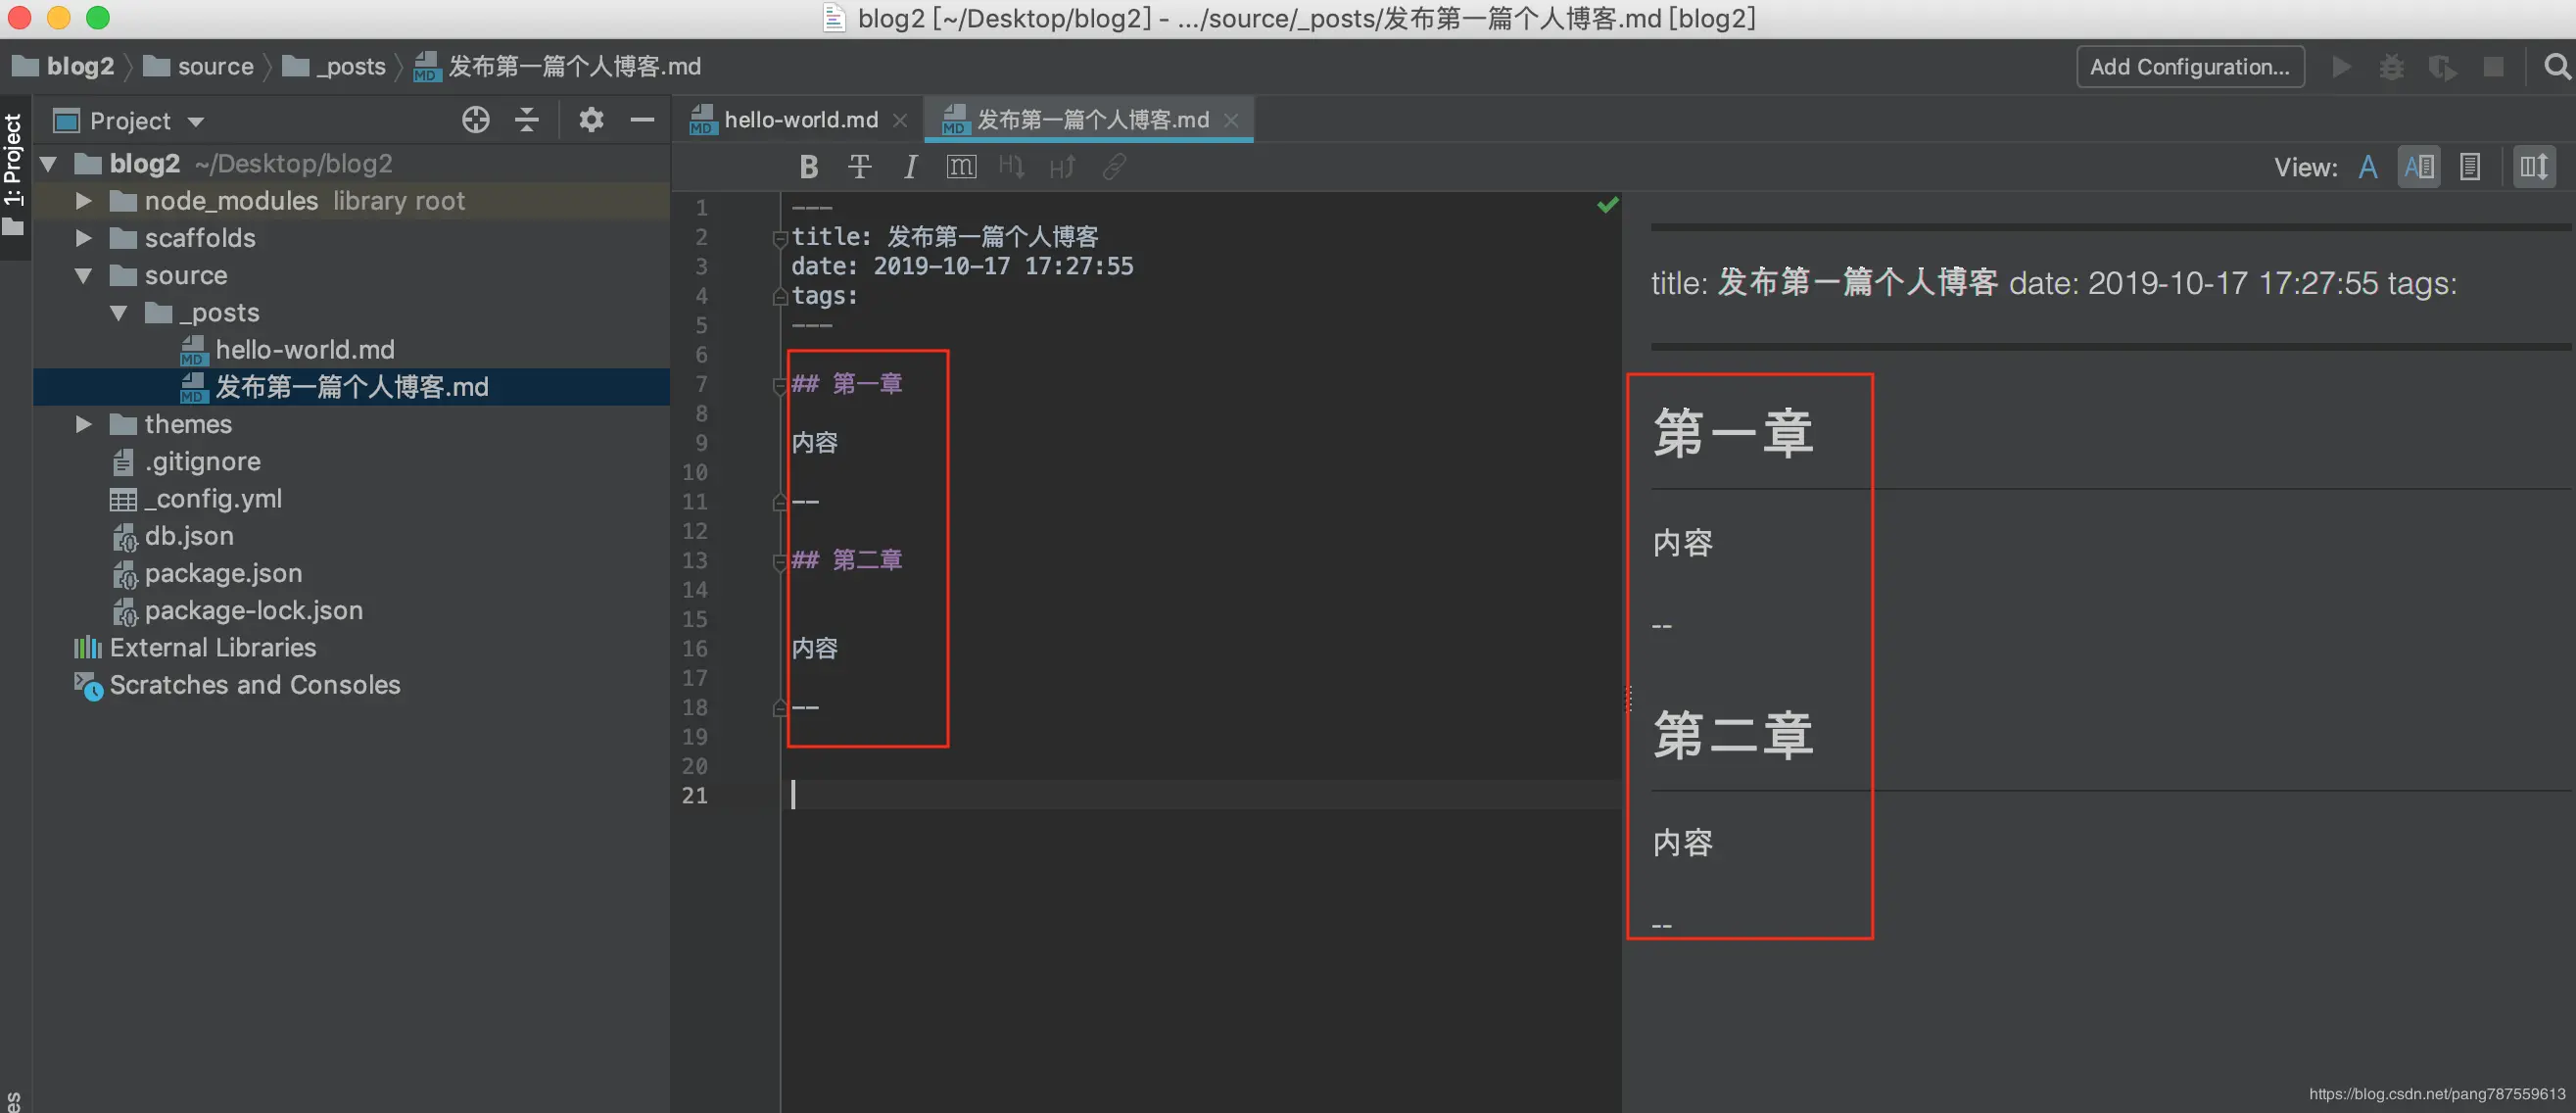Collapse the _posts folder

pyautogui.click(x=120, y=312)
